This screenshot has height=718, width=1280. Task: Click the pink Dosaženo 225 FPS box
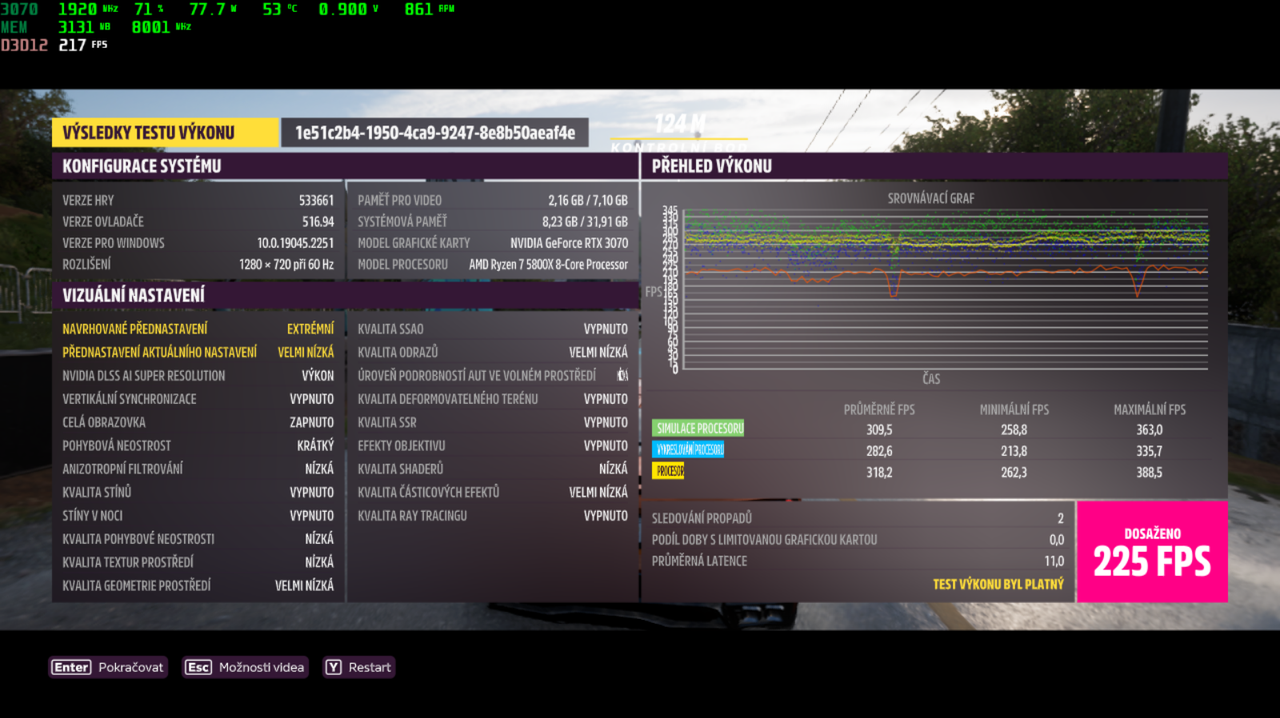pos(1152,552)
